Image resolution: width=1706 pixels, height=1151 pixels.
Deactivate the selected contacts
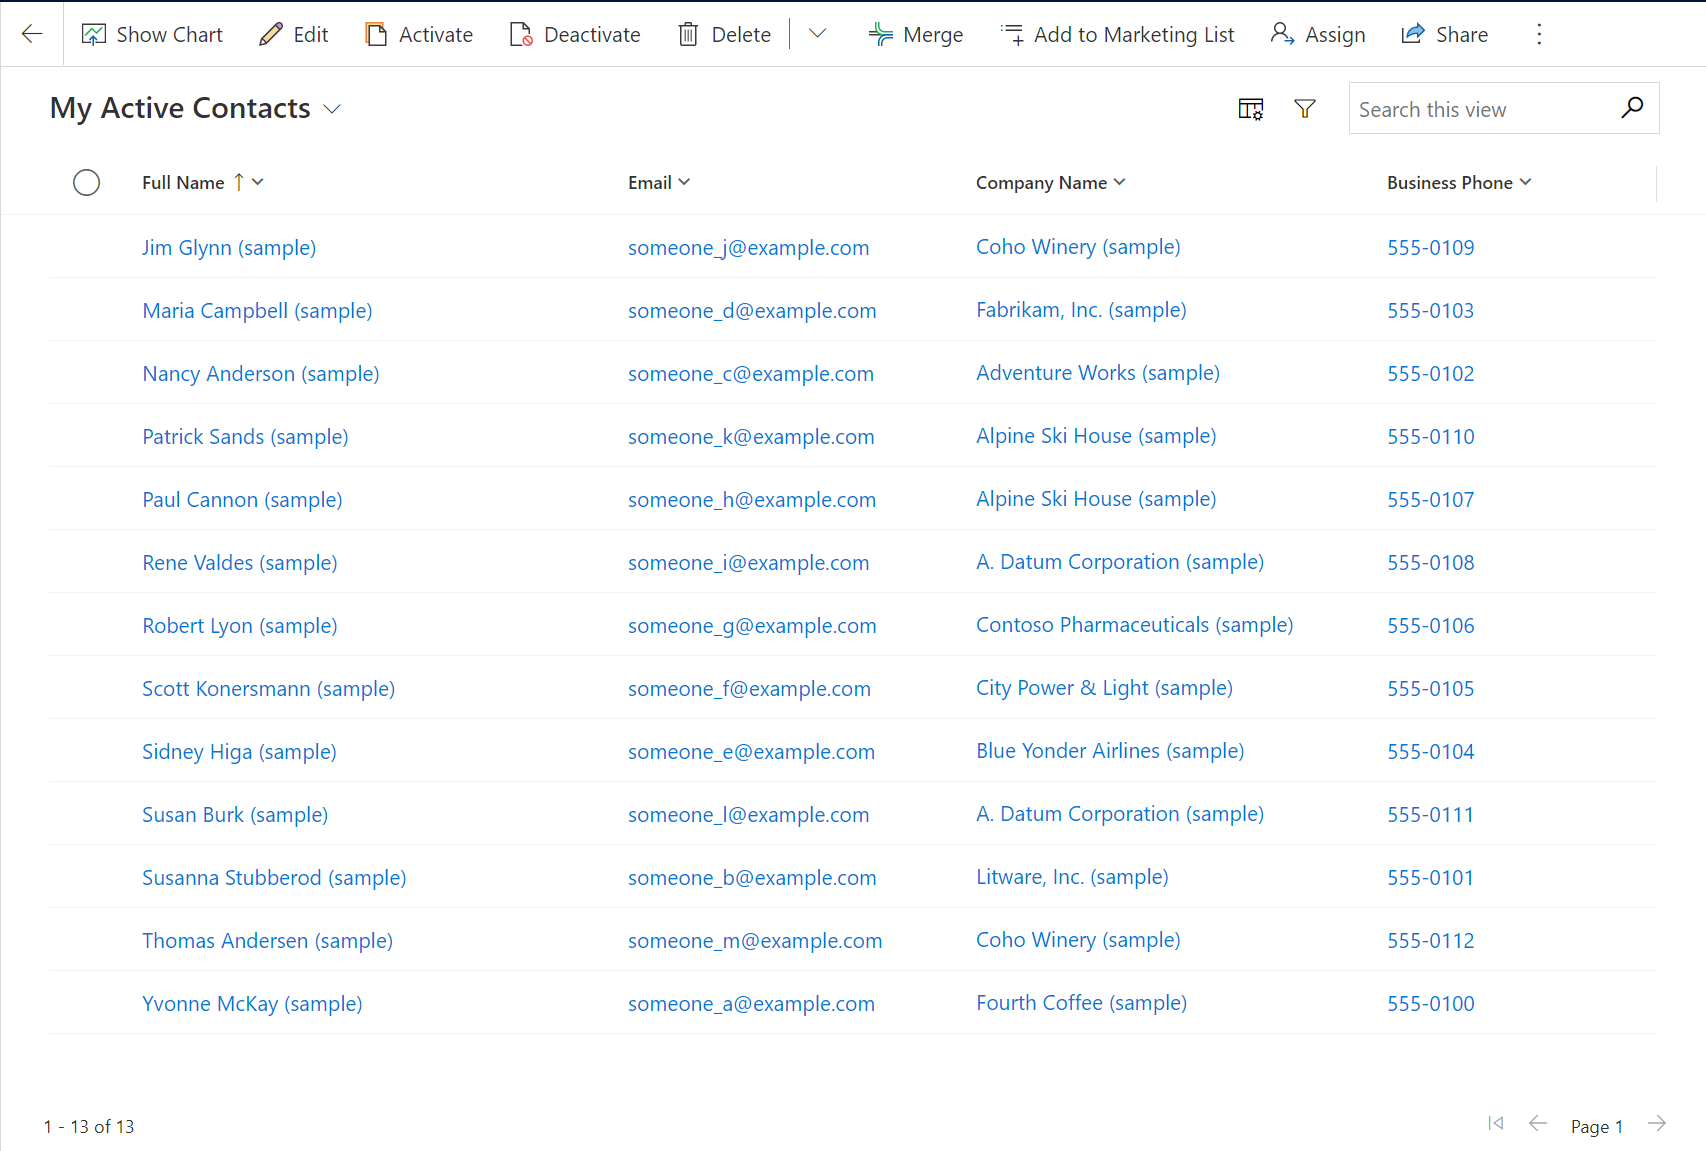575,34
